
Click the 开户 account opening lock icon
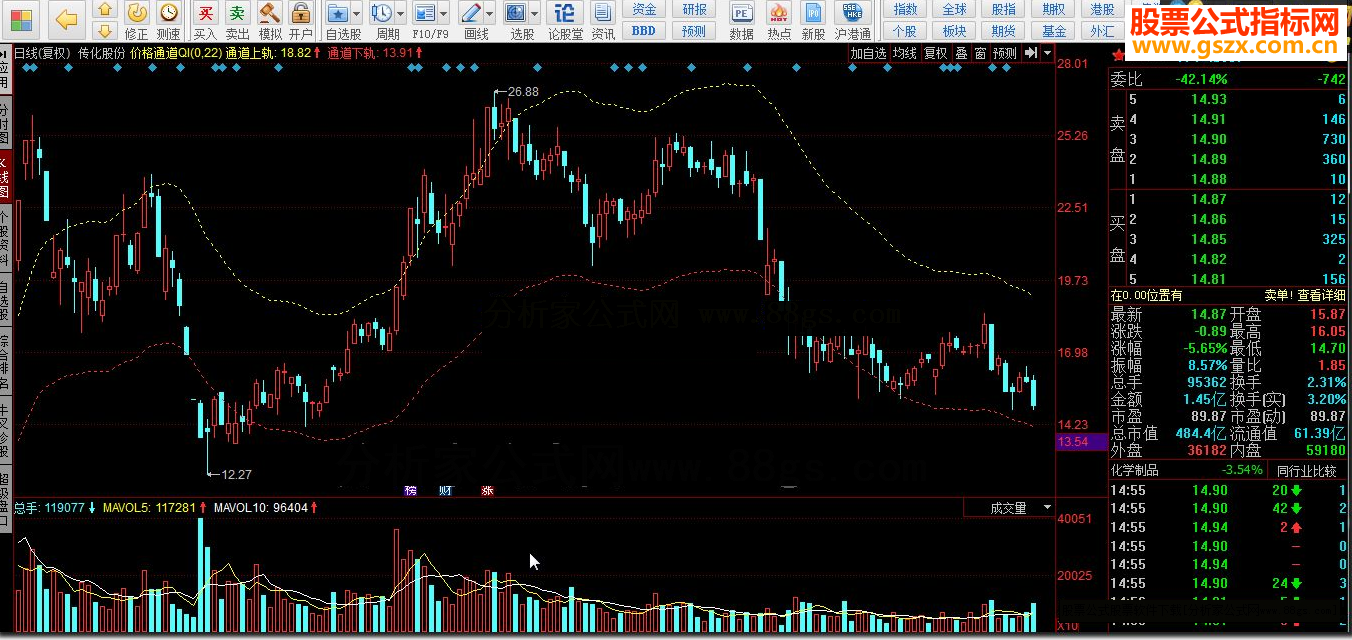300,13
